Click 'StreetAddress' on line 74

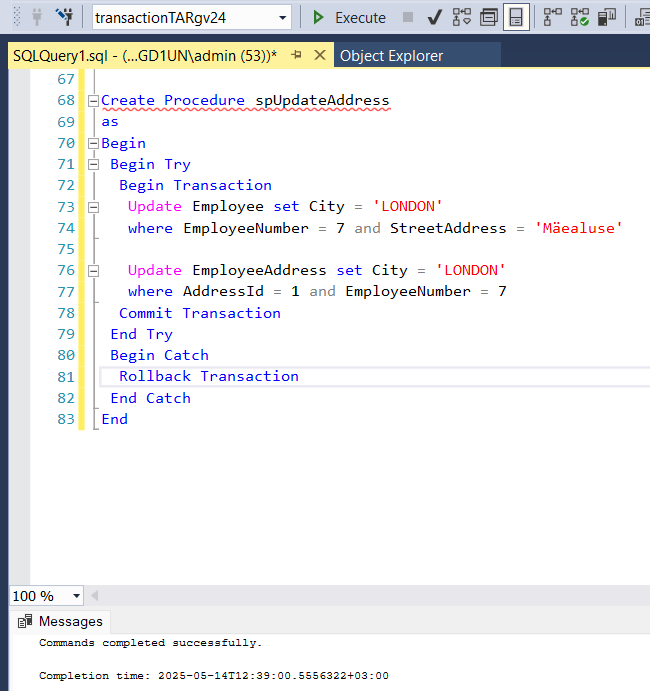[x=448, y=228]
